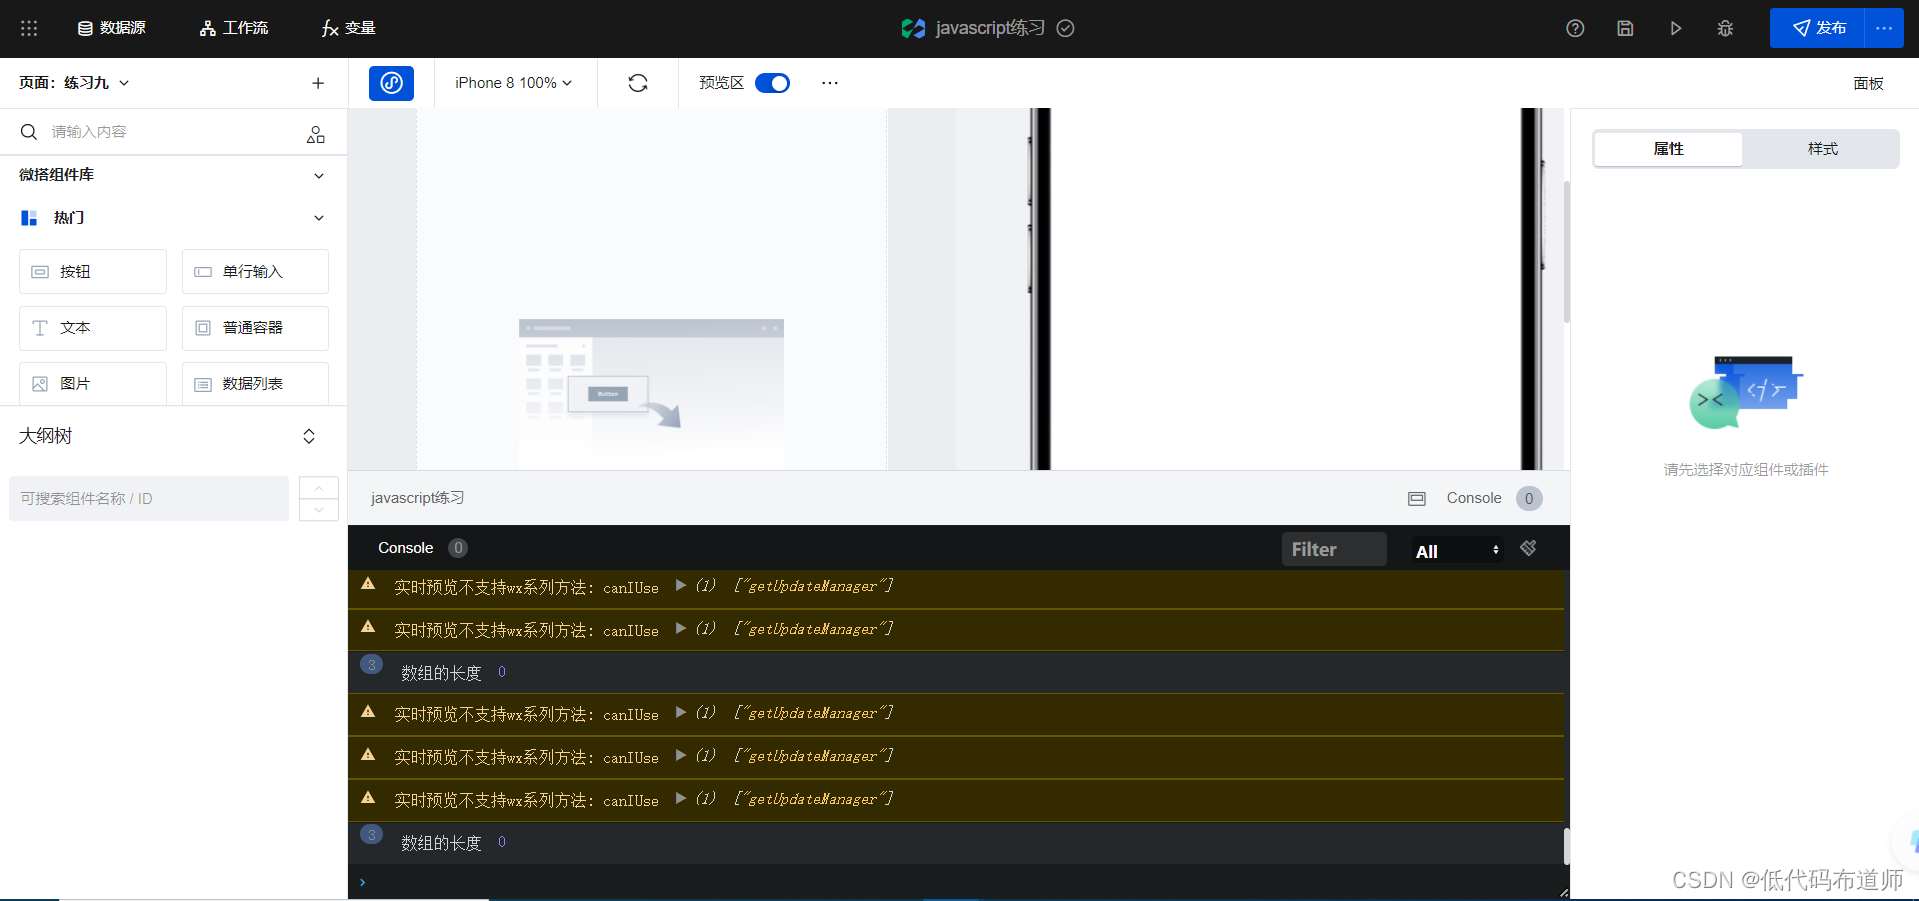Screen dimensions: 1919x901
Task: Switch to the 属性 properties tab
Action: point(1668,149)
